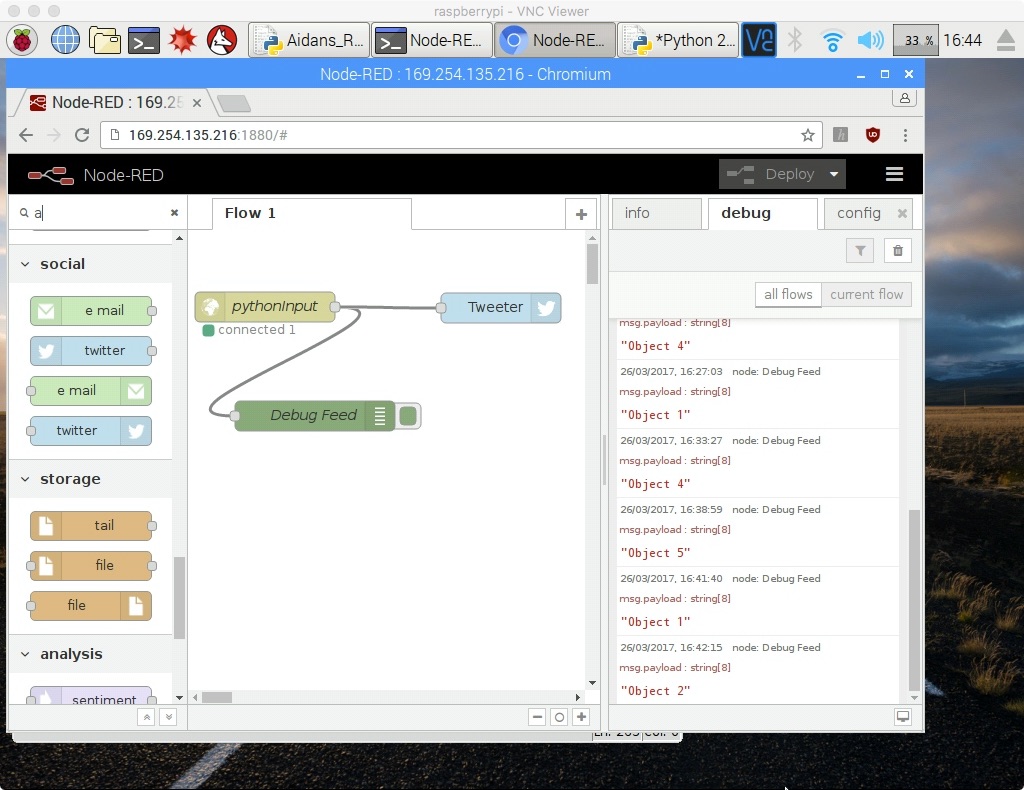The image size is (1024, 790).
Task: Select the Tweeter node on canvas
Action: (495, 307)
